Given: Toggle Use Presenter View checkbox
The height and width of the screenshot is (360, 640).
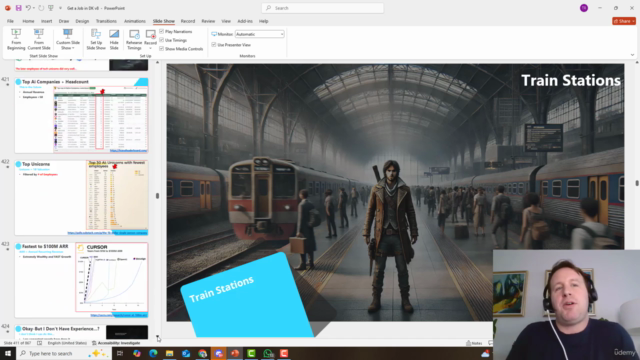Looking at the screenshot, I should 214,44.
